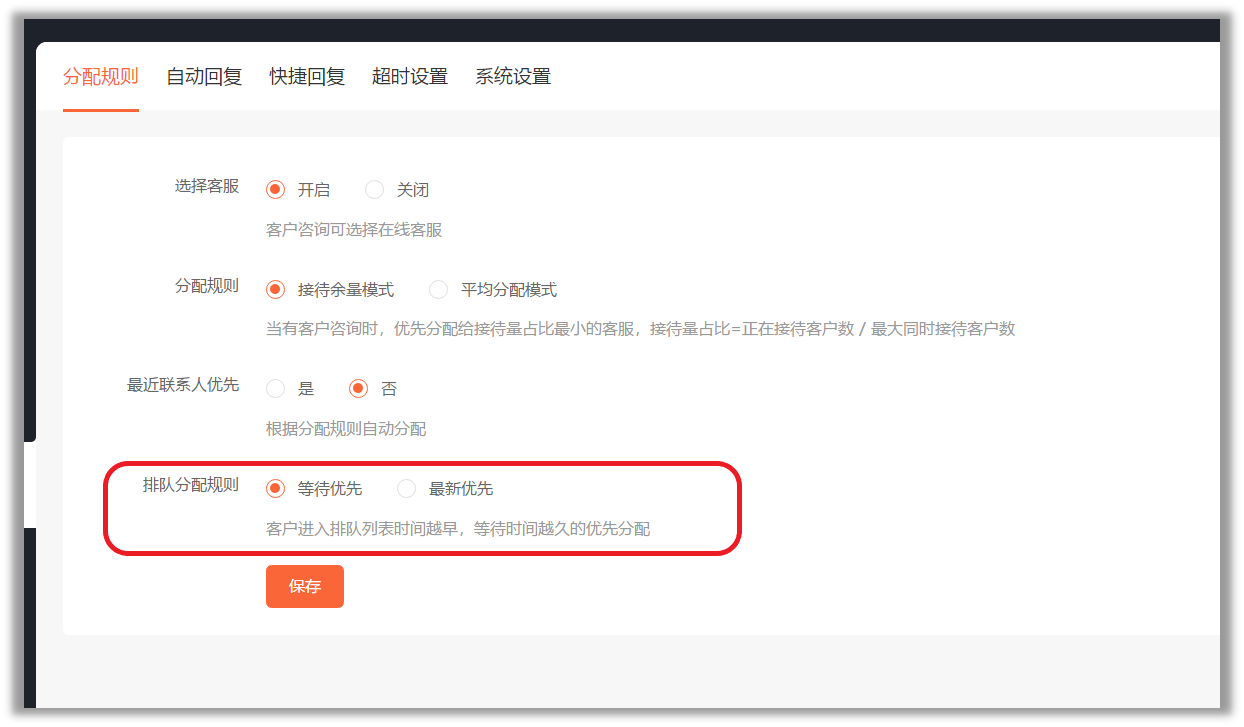Click hint text 根据分配规则自动分配

pos(346,429)
